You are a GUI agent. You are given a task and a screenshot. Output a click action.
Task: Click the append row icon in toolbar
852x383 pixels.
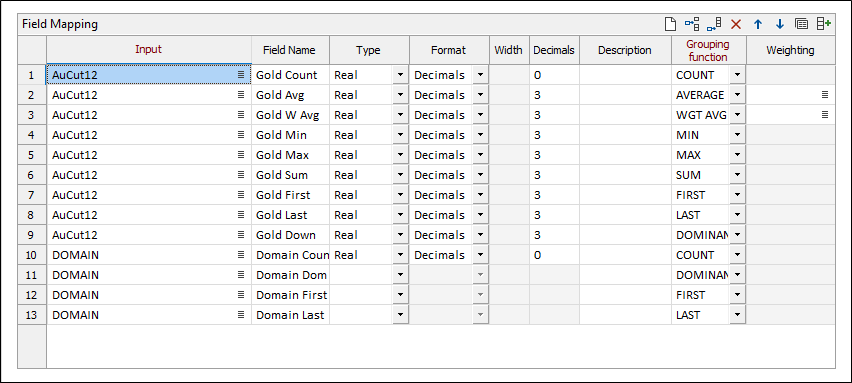pyautogui.click(x=714, y=24)
